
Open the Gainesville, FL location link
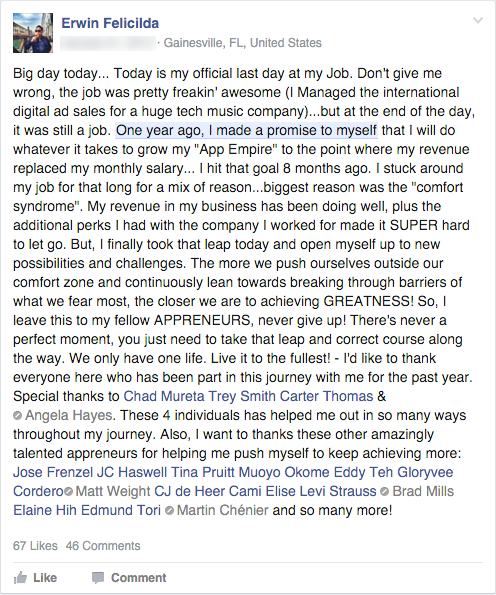point(242,43)
